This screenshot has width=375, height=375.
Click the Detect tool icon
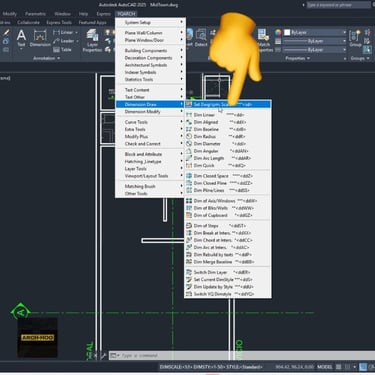201,37
